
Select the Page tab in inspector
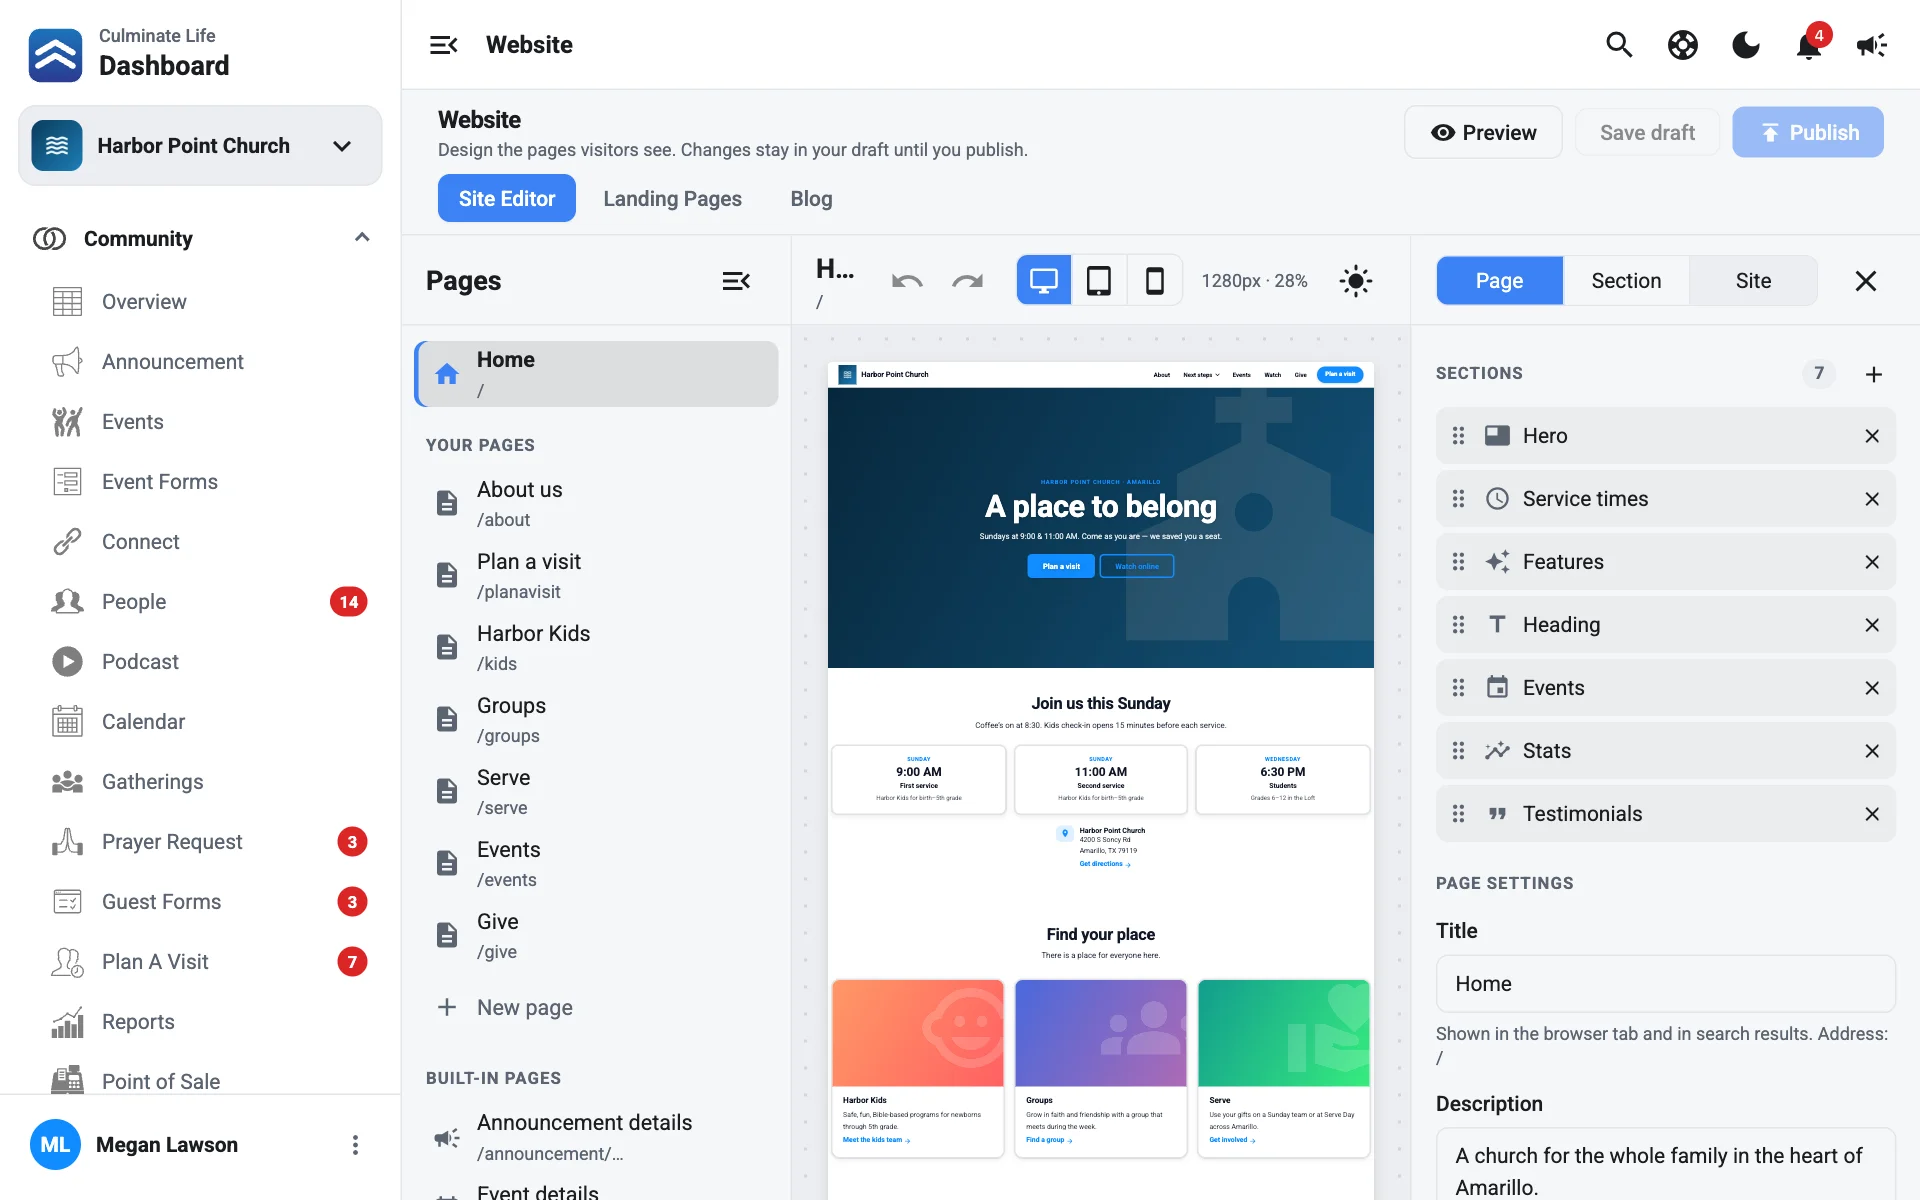click(1499, 281)
